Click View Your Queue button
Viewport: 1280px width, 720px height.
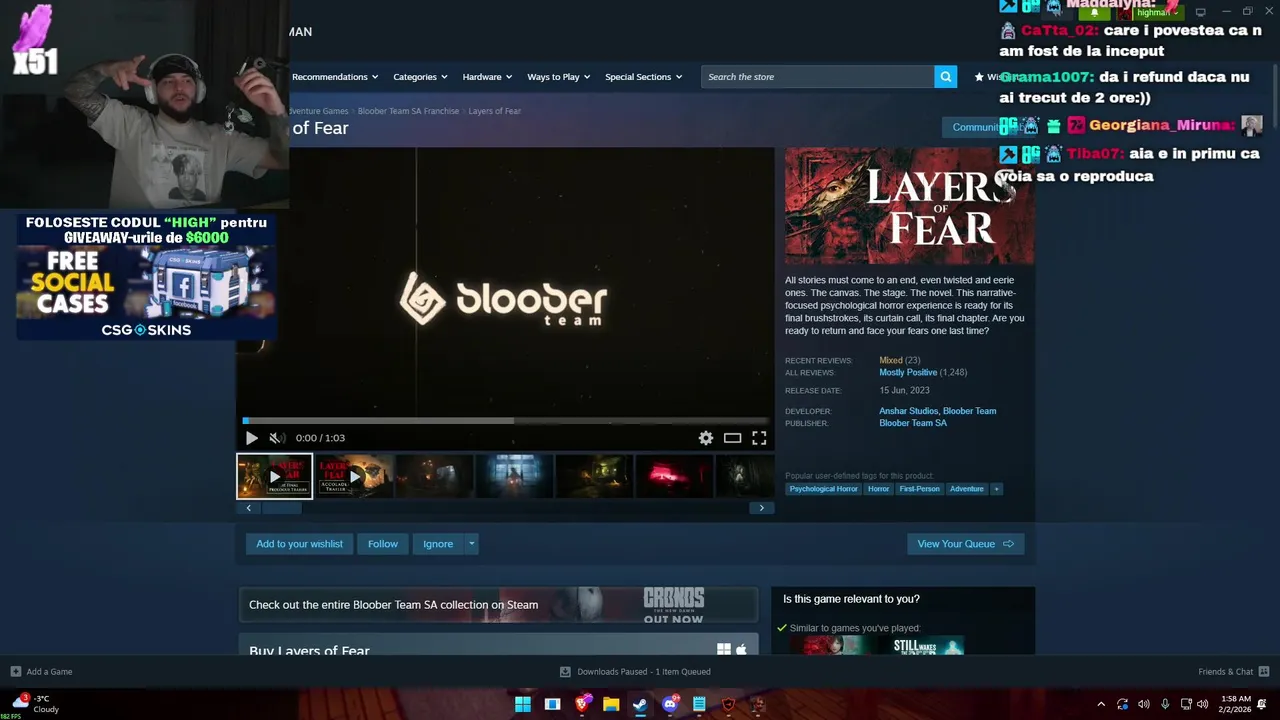coord(965,544)
